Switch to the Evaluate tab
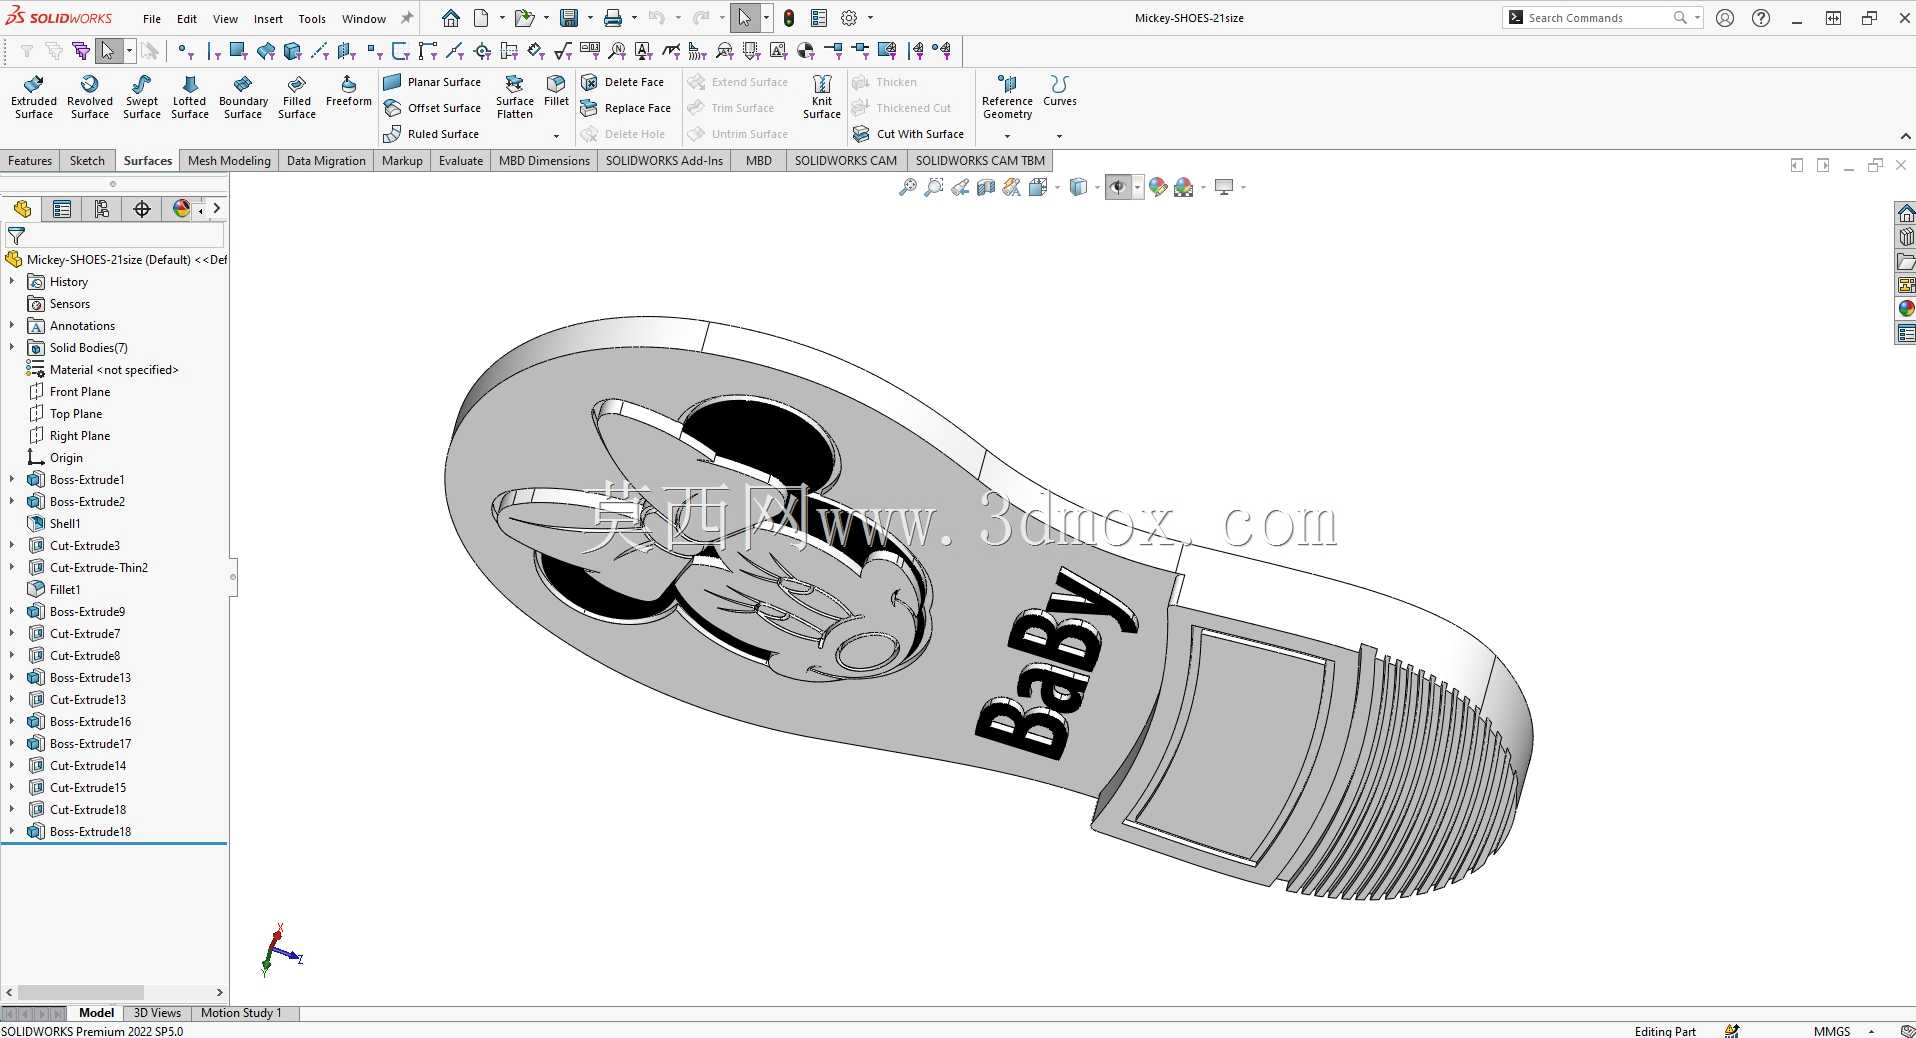The height and width of the screenshot is (1038, 1916). [x=461, y=161]
